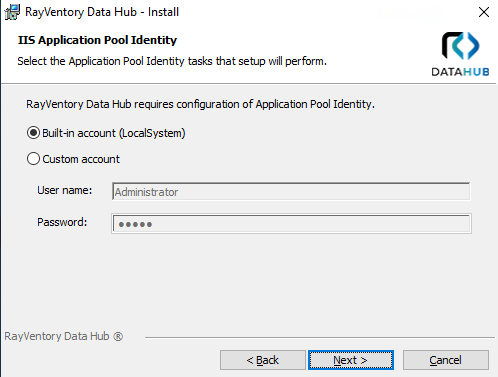Click the 'RayVentory Data Hub - Install' title text

102,12
